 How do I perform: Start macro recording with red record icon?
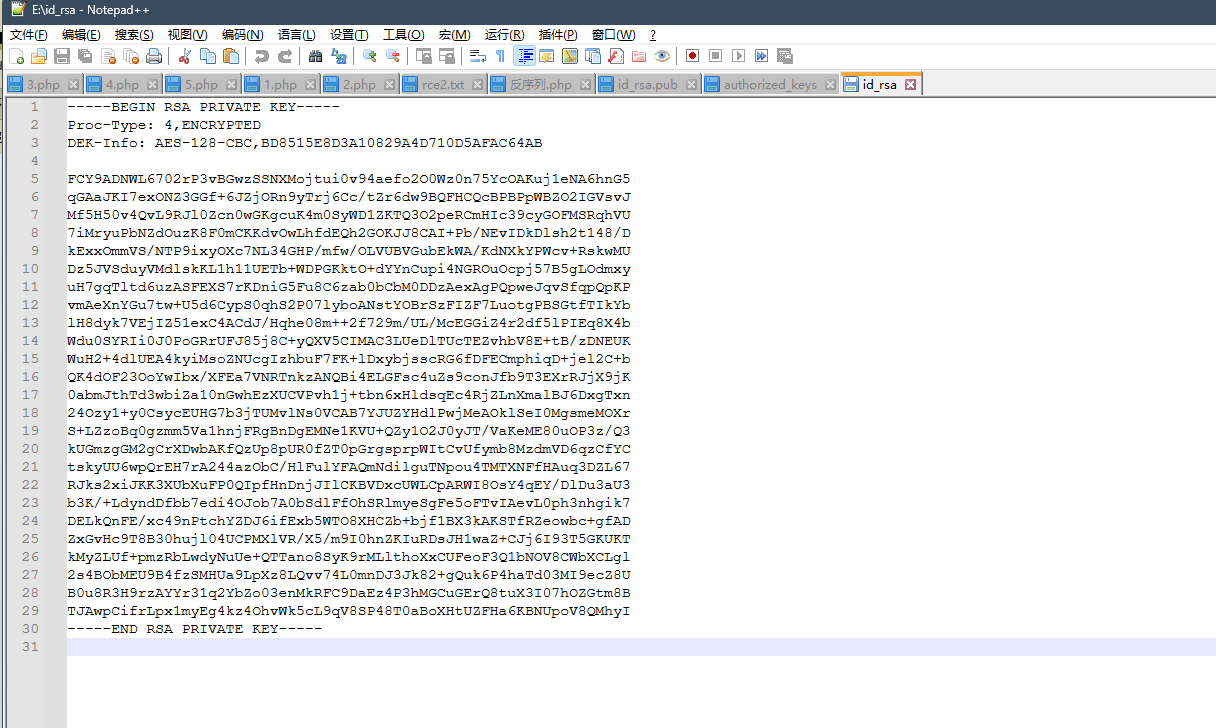click(x=692, y=56)
